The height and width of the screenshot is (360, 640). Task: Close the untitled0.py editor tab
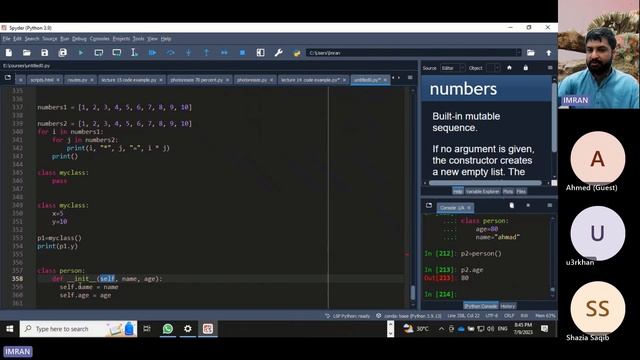click(385, 80)
